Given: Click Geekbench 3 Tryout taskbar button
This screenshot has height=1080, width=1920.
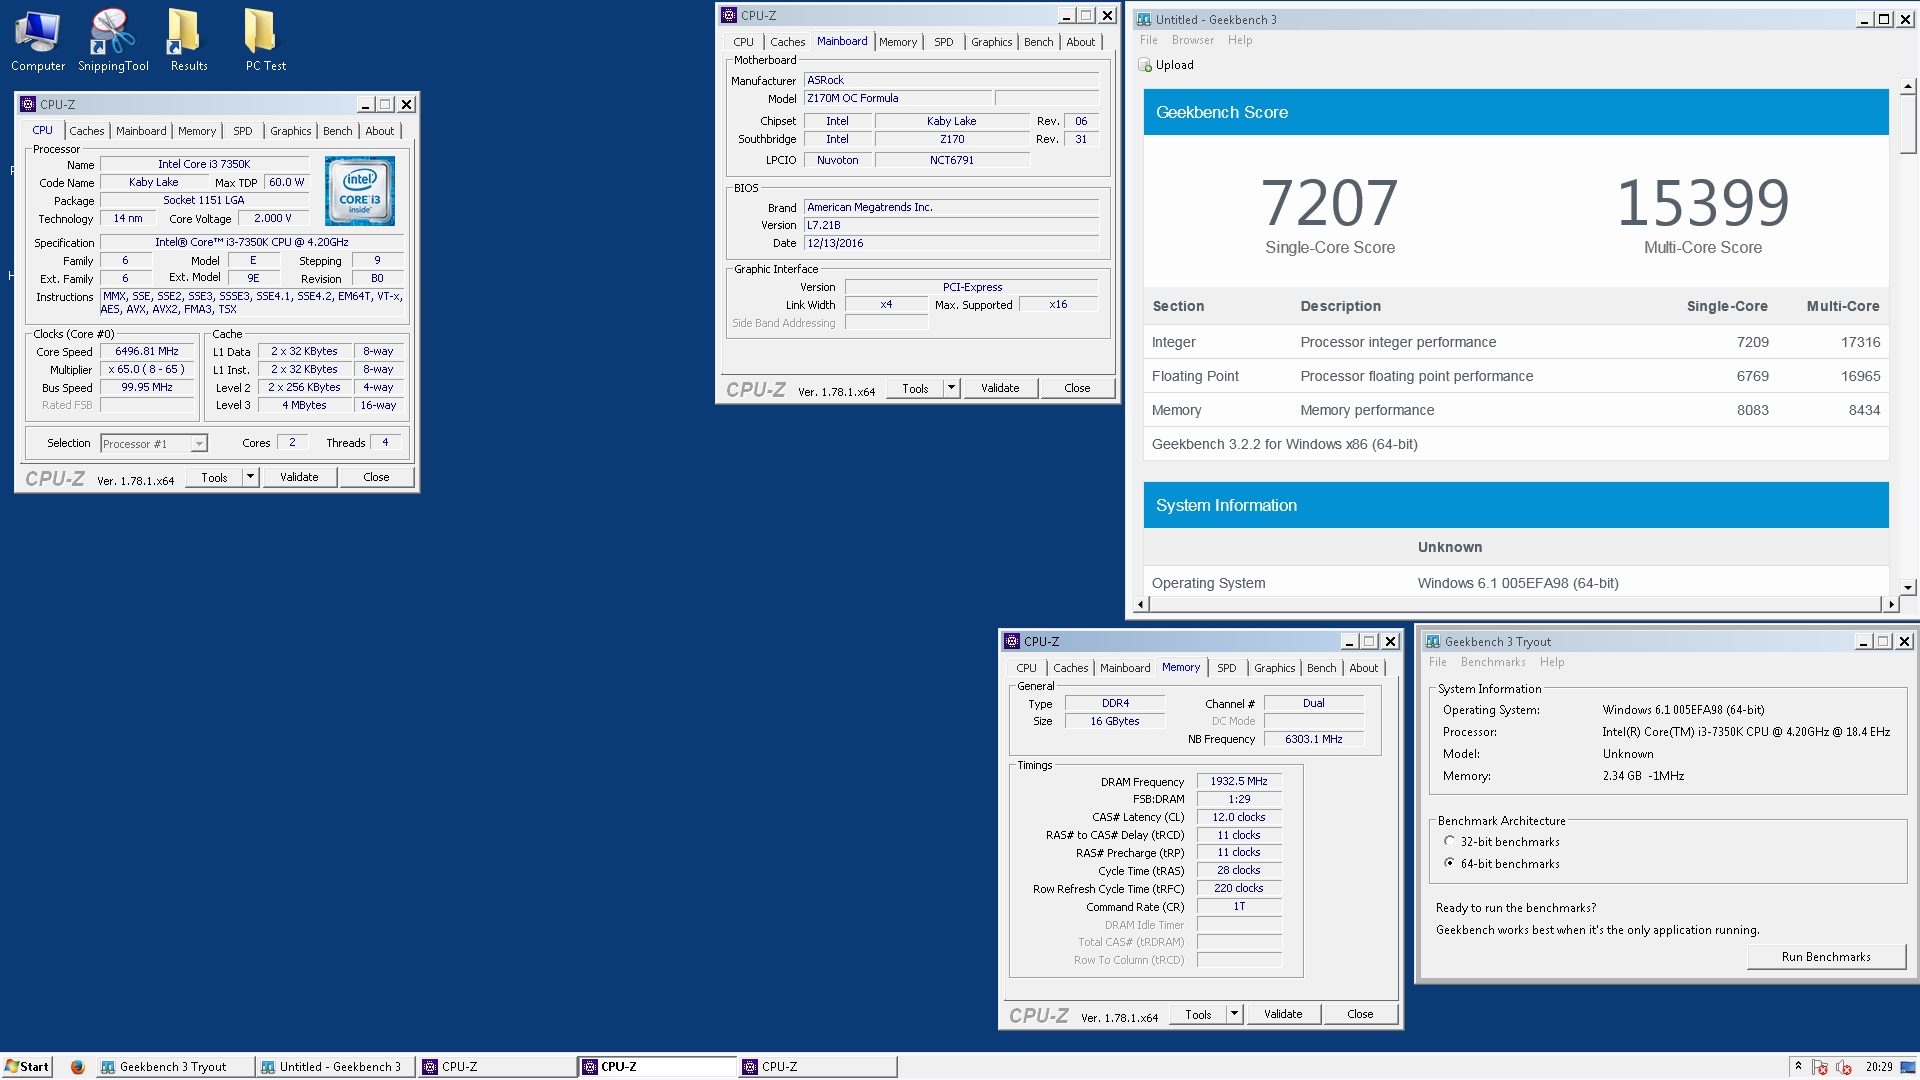Looking at the screenshot, I should pyautogui.click(x=174, y=1067).
